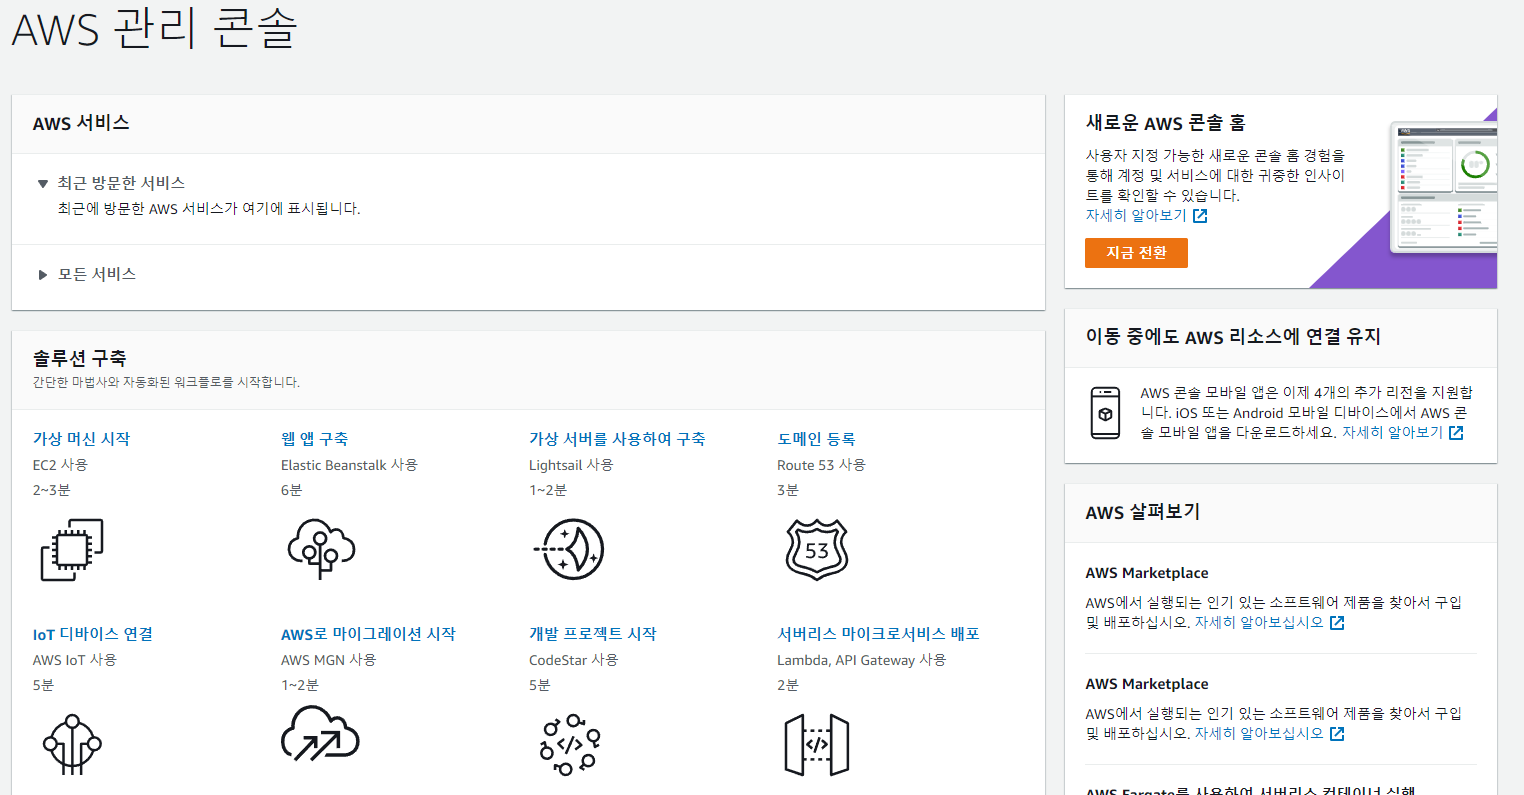Viewport: 1524px width, 795px height.
Task: Click external link icon in mobile app panel
Action: [x=1456, y=433]
